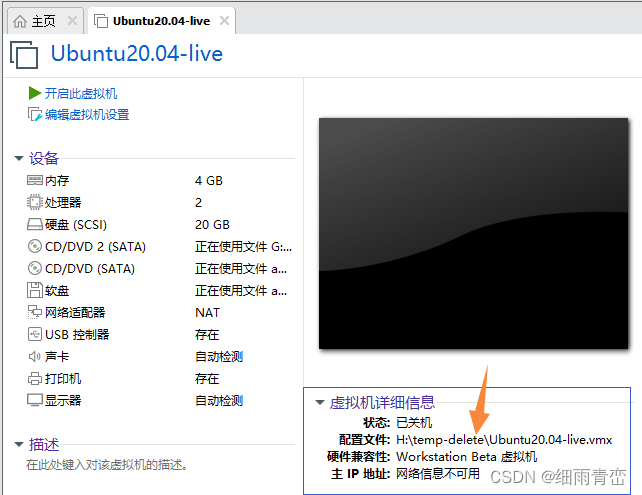Image resolution: width=642 pixels, height=495 pixels.
Task: Click the USB 控制器 icon
Action: [35, 335]
